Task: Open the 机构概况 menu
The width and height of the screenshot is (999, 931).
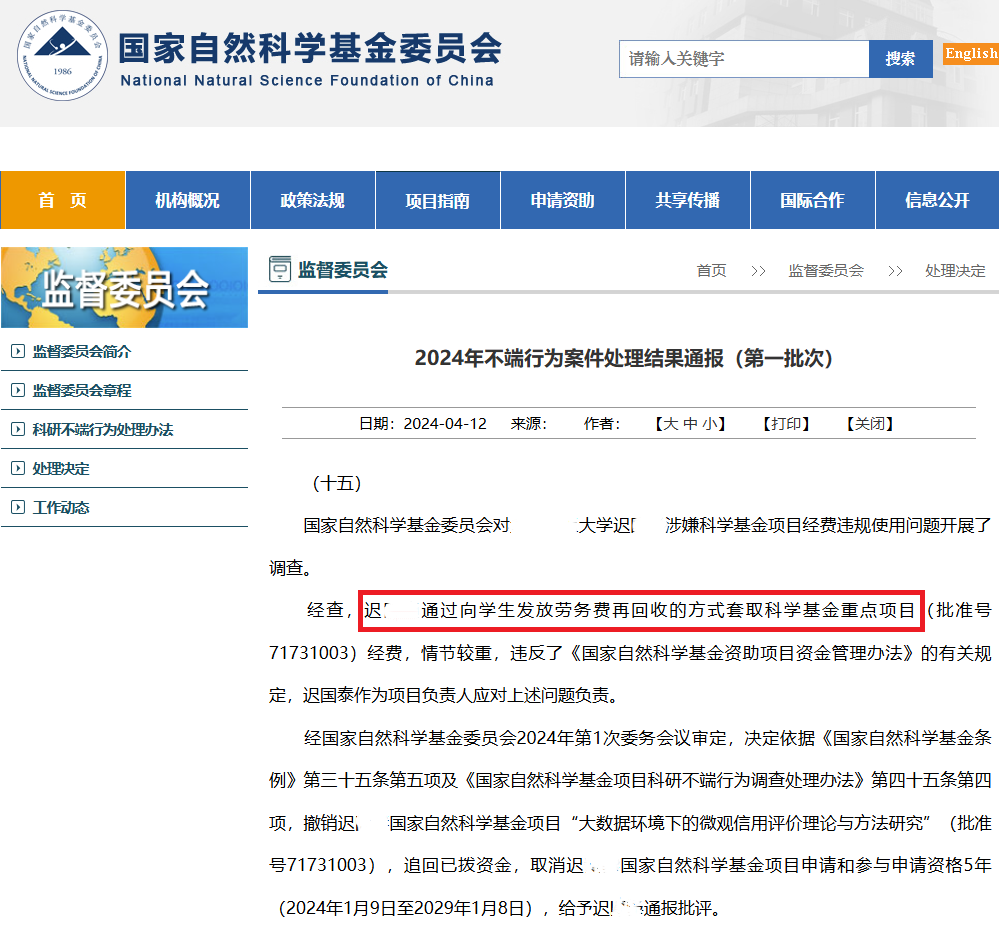Action: [x=187, y=200]
